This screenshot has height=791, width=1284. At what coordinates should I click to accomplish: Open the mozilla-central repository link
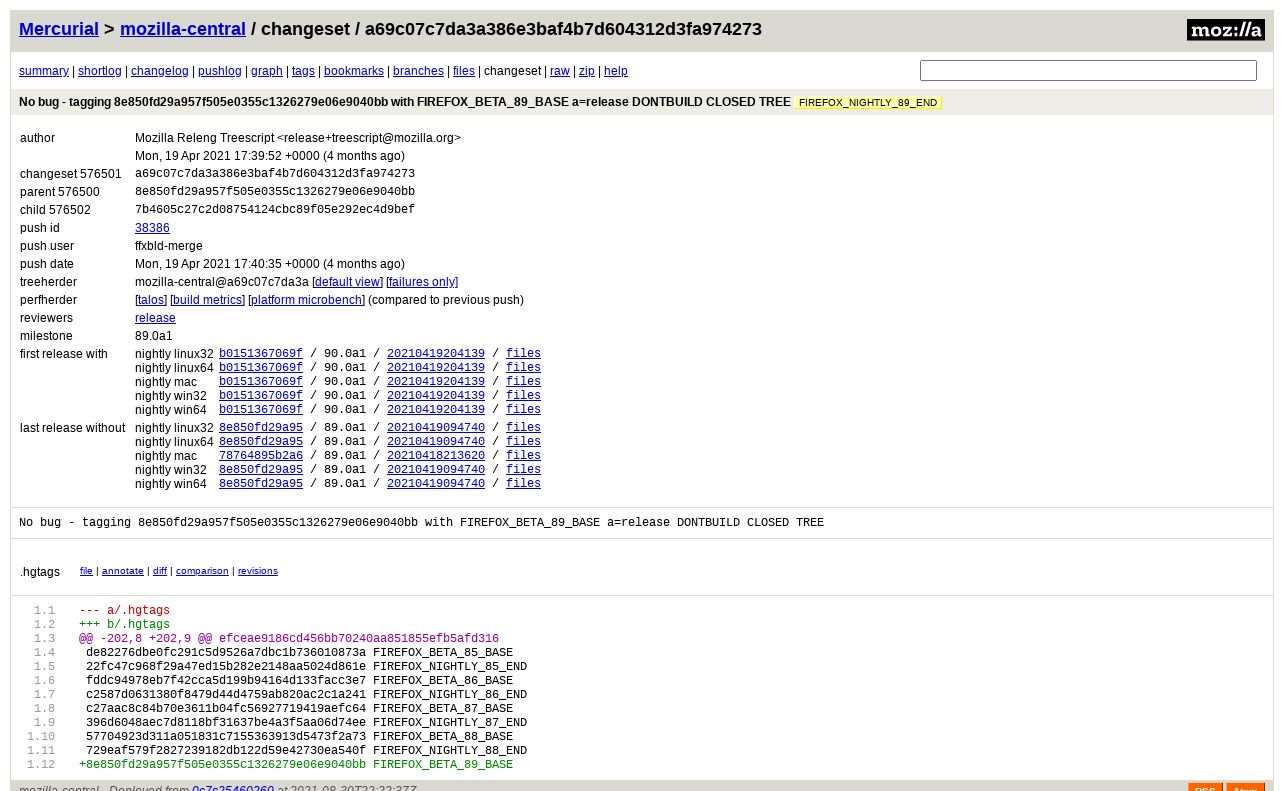tap(183, 29)
